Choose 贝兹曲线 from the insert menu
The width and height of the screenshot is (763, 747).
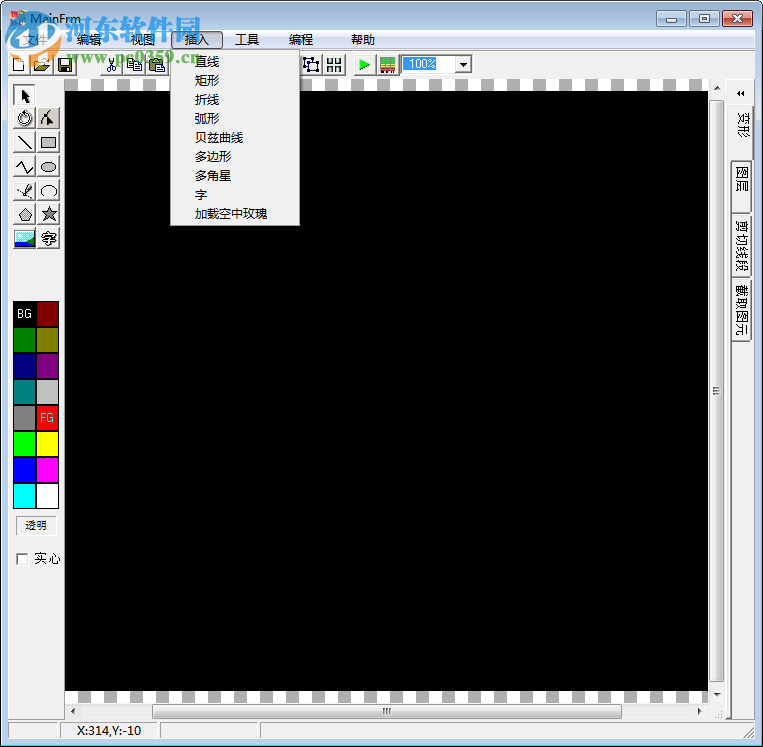point(235,138)
